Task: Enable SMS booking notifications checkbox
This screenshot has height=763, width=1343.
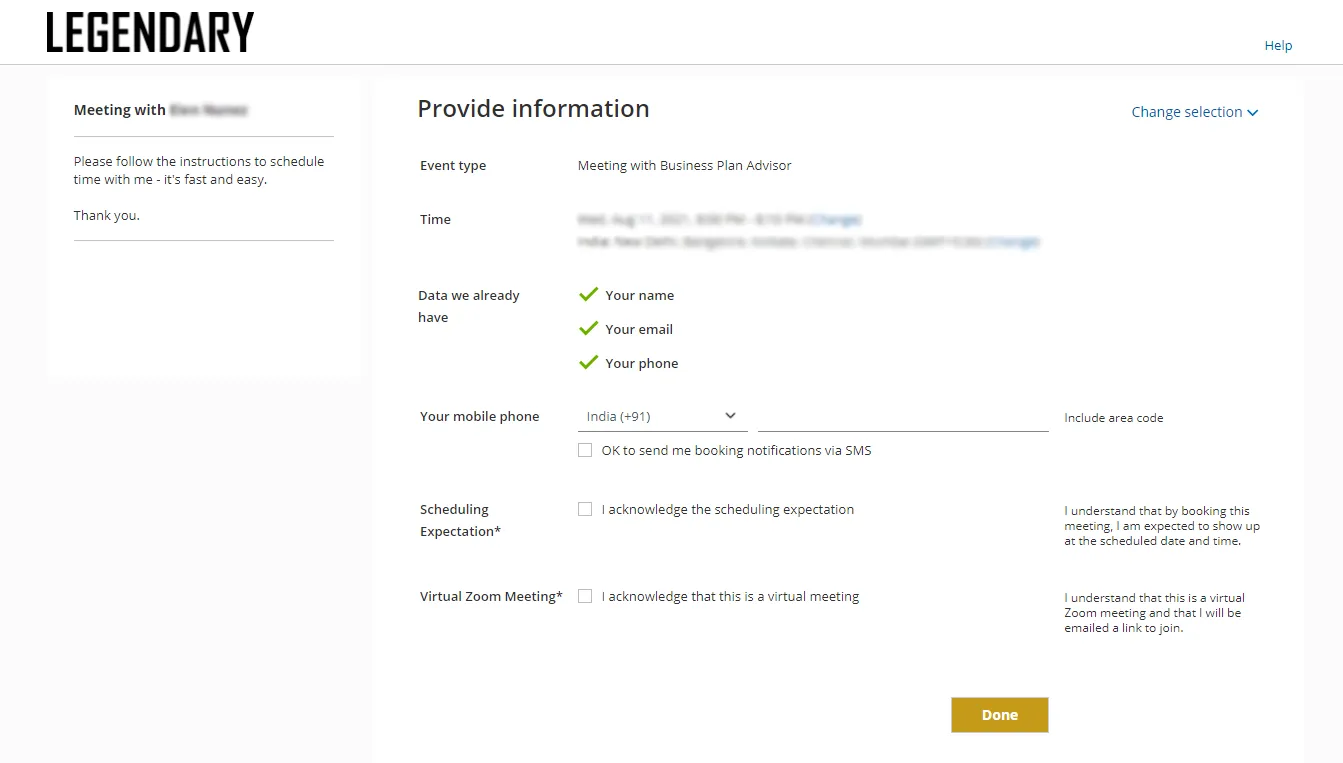Action: (x=585, y=450)
